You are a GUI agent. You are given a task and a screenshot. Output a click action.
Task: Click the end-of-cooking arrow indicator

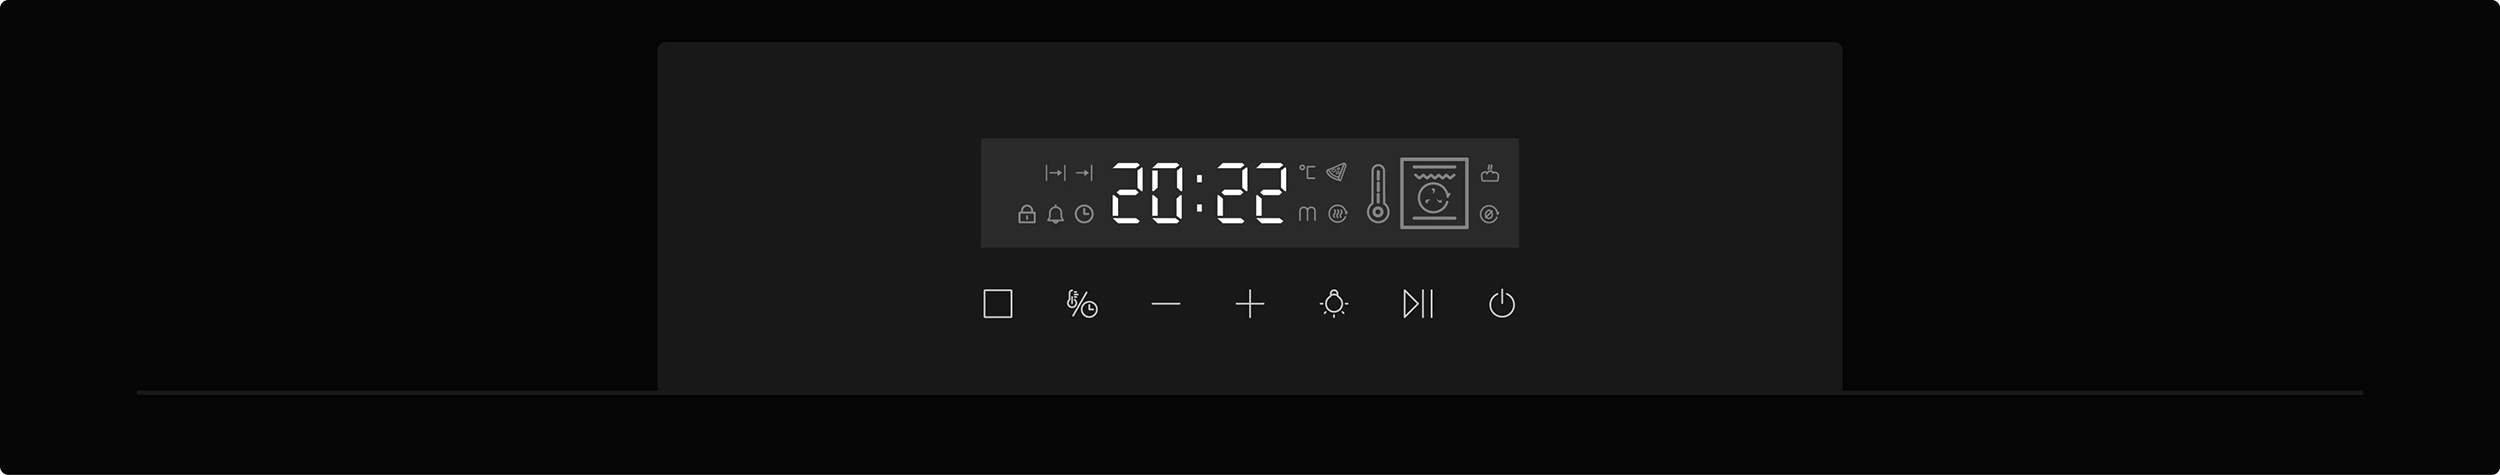1085,173
